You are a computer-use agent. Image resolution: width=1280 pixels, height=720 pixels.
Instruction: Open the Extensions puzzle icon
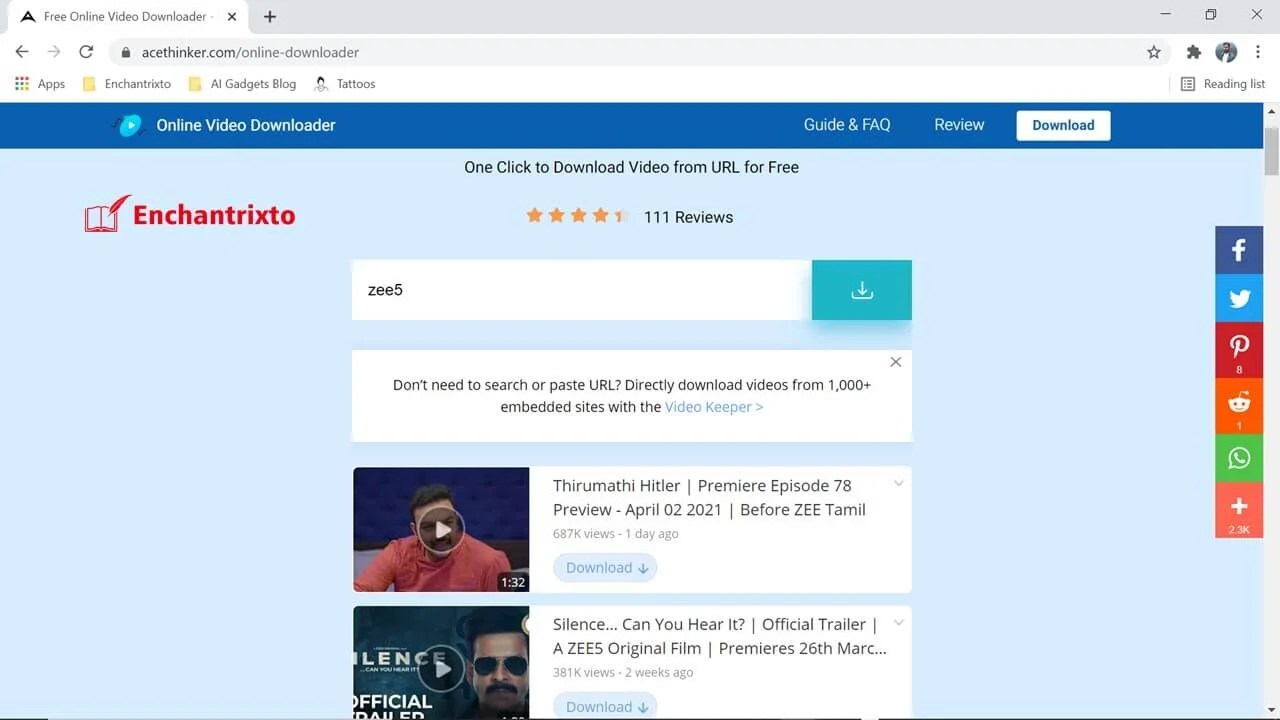coord(1193,52)
